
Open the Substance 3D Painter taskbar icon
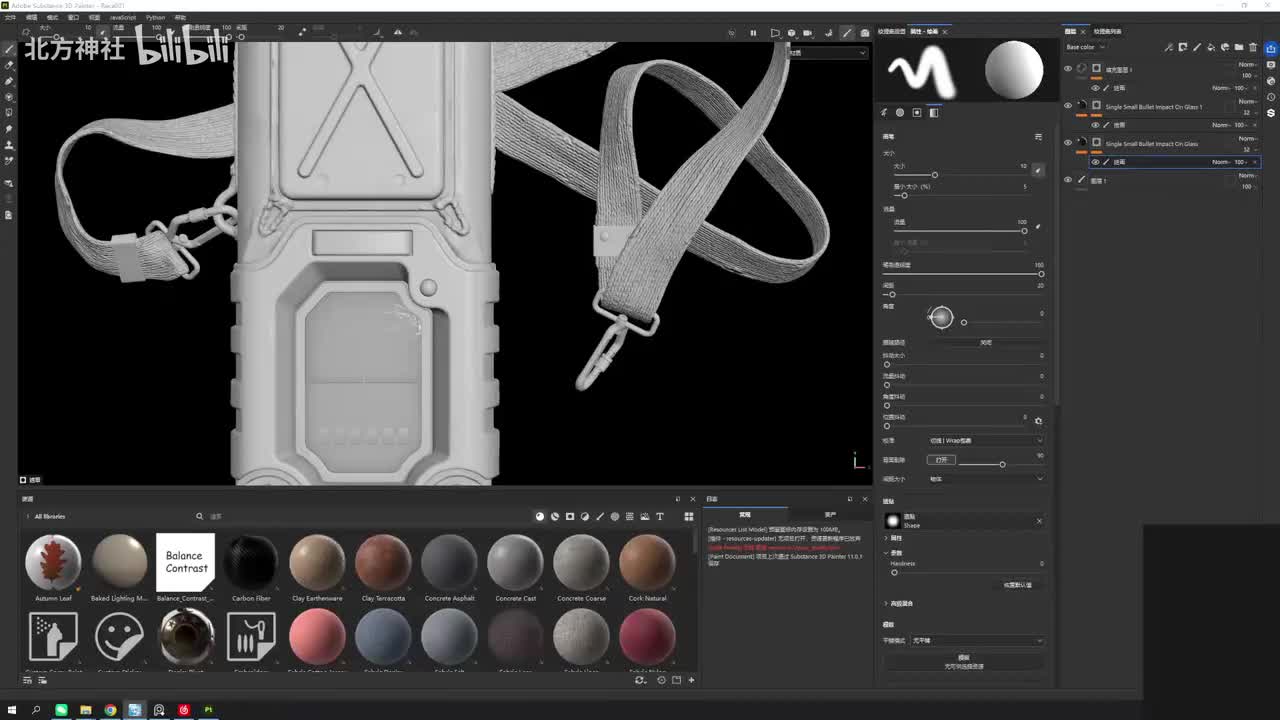pyautogui.click(x=208, y=710)
